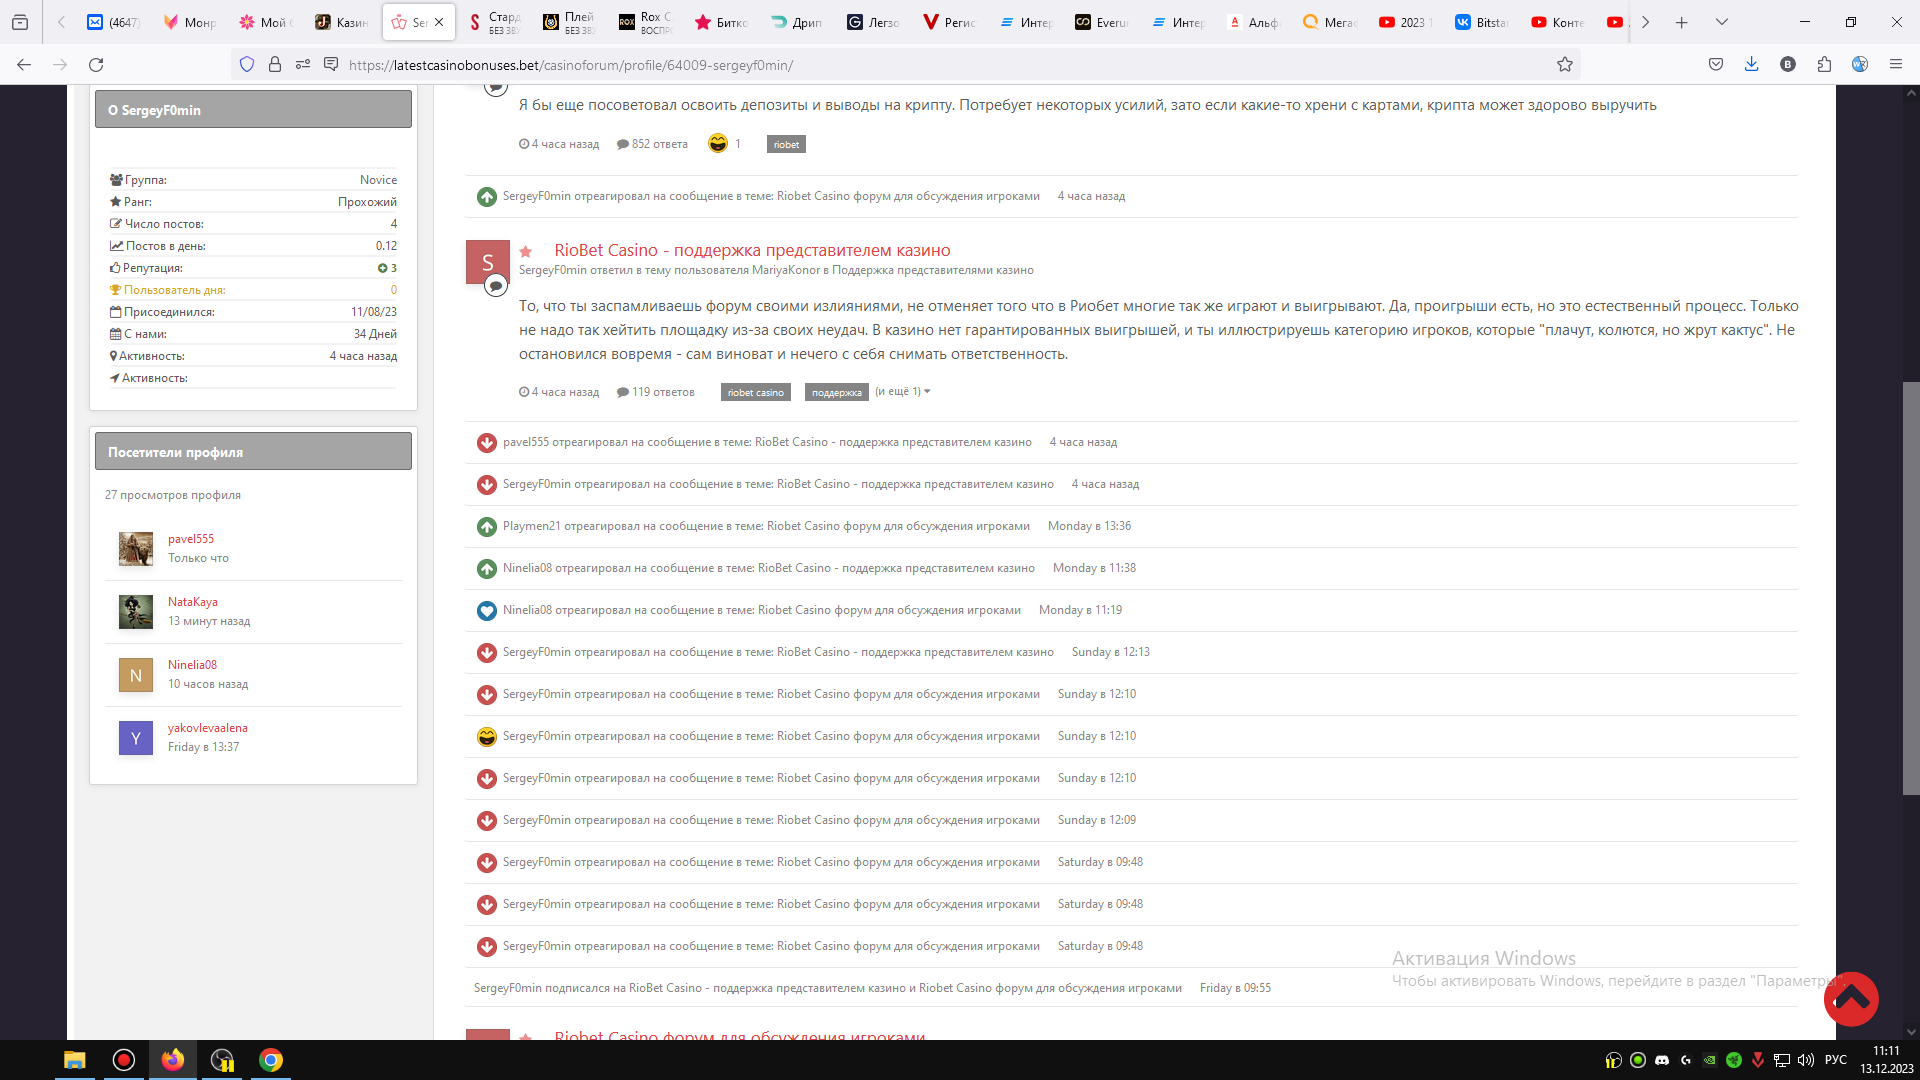The width and height of the screenshot is (1920, 1080).
Task: Click the 'riobet casino' tag button
Action: 755,393
